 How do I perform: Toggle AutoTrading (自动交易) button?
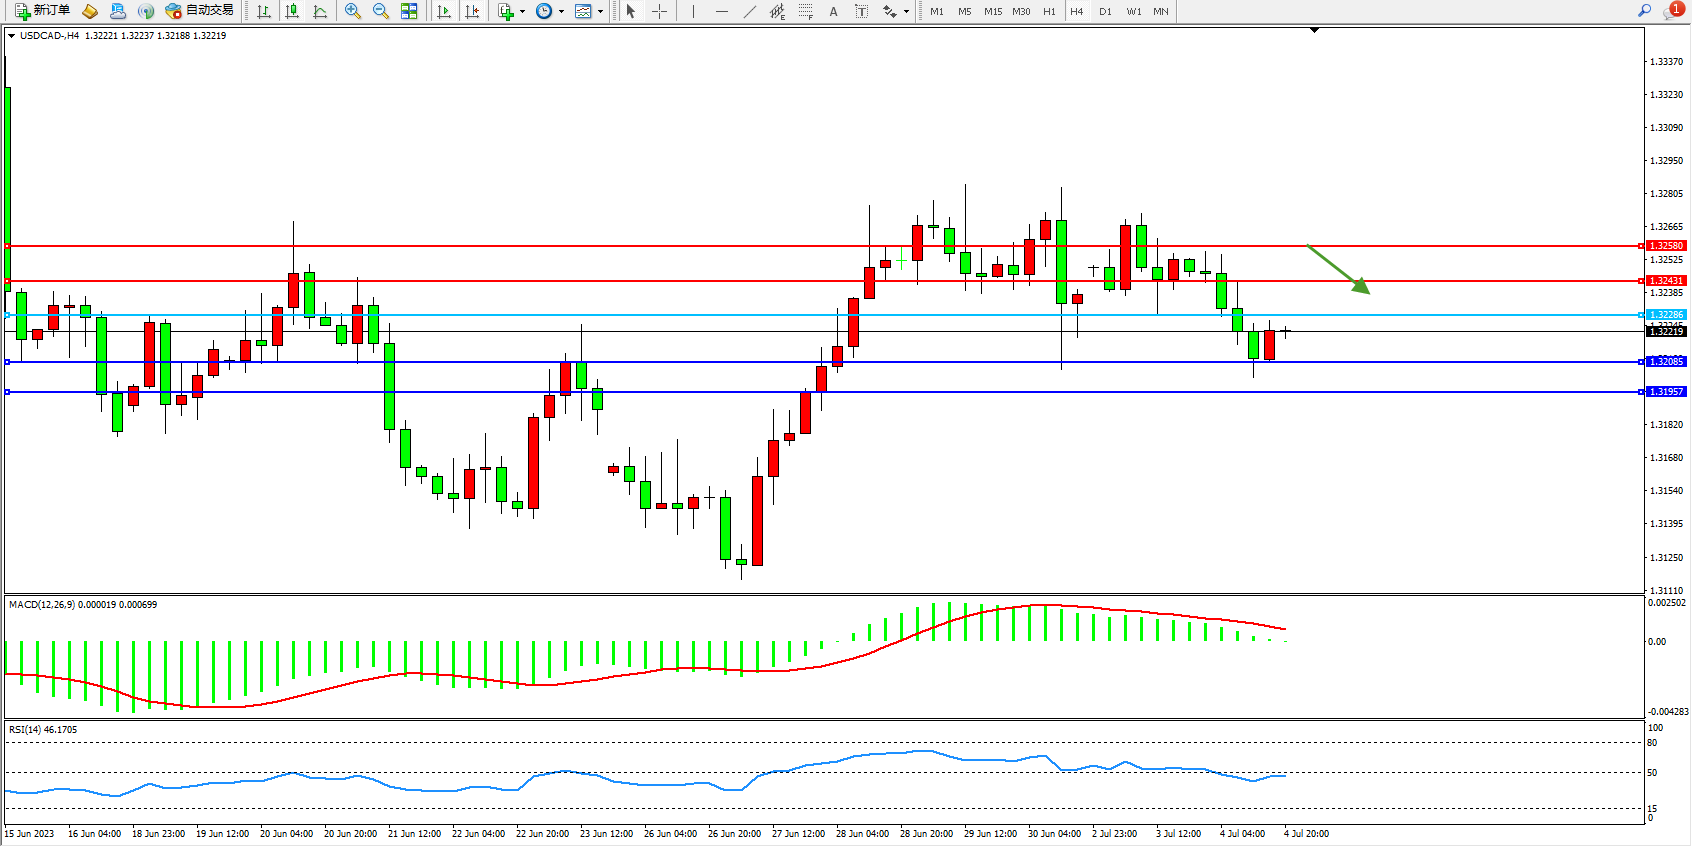pos(200,11)
